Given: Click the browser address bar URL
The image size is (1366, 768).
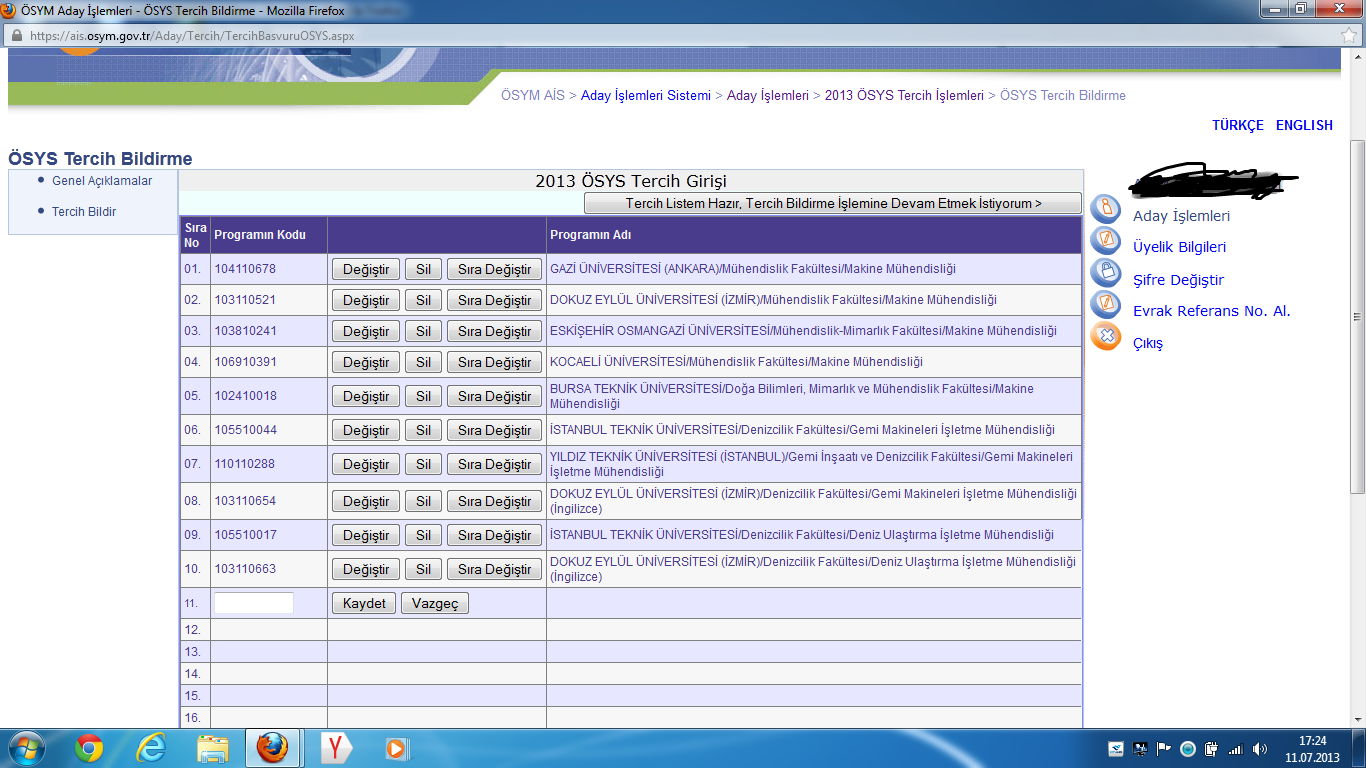Looking at the screenshot, I should 192,35.
